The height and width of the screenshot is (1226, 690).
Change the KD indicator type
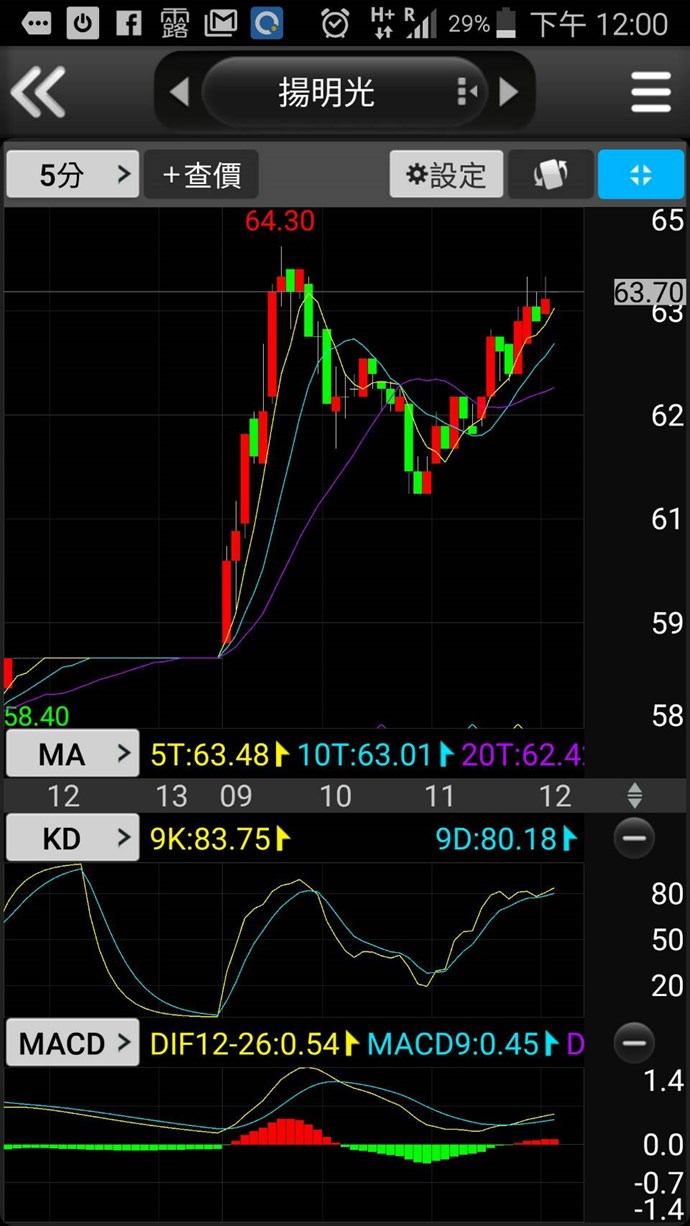coord(72,838)
